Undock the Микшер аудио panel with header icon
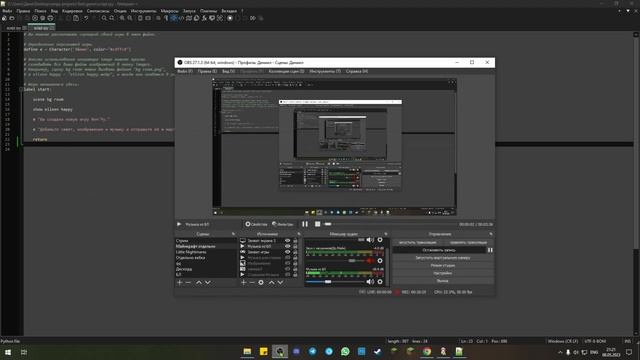 click(x=386, y=234)
